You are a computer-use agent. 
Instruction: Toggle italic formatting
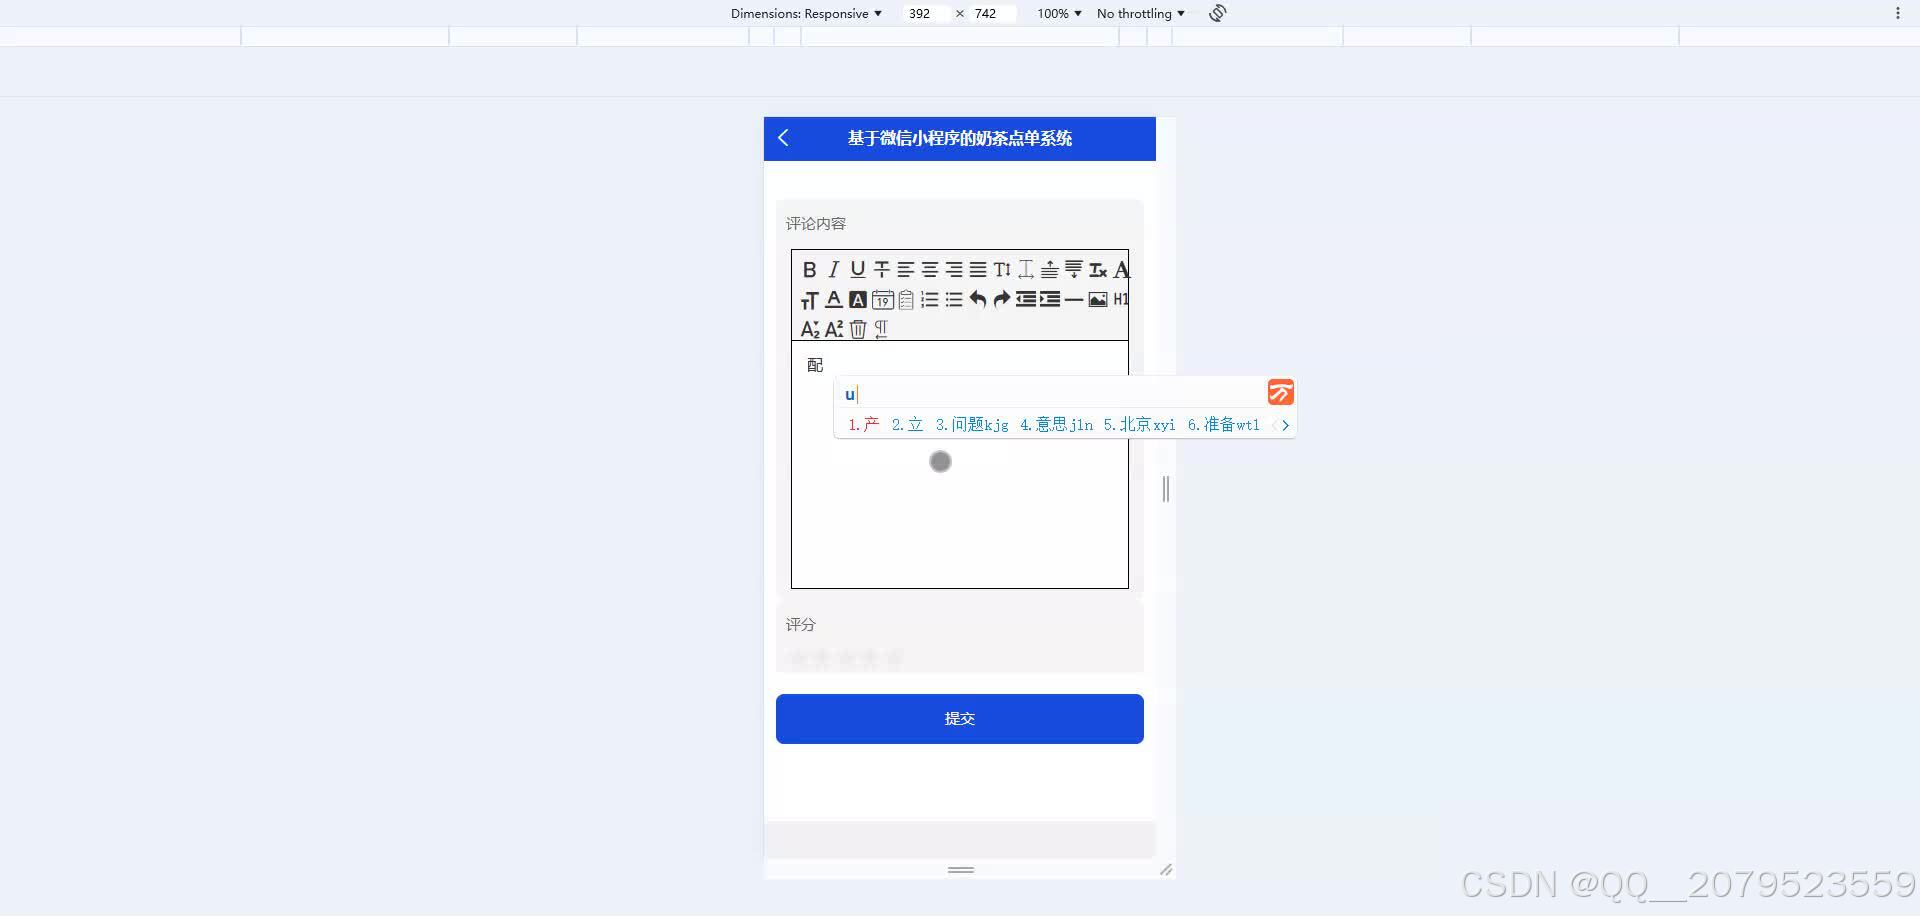(832, 269)
